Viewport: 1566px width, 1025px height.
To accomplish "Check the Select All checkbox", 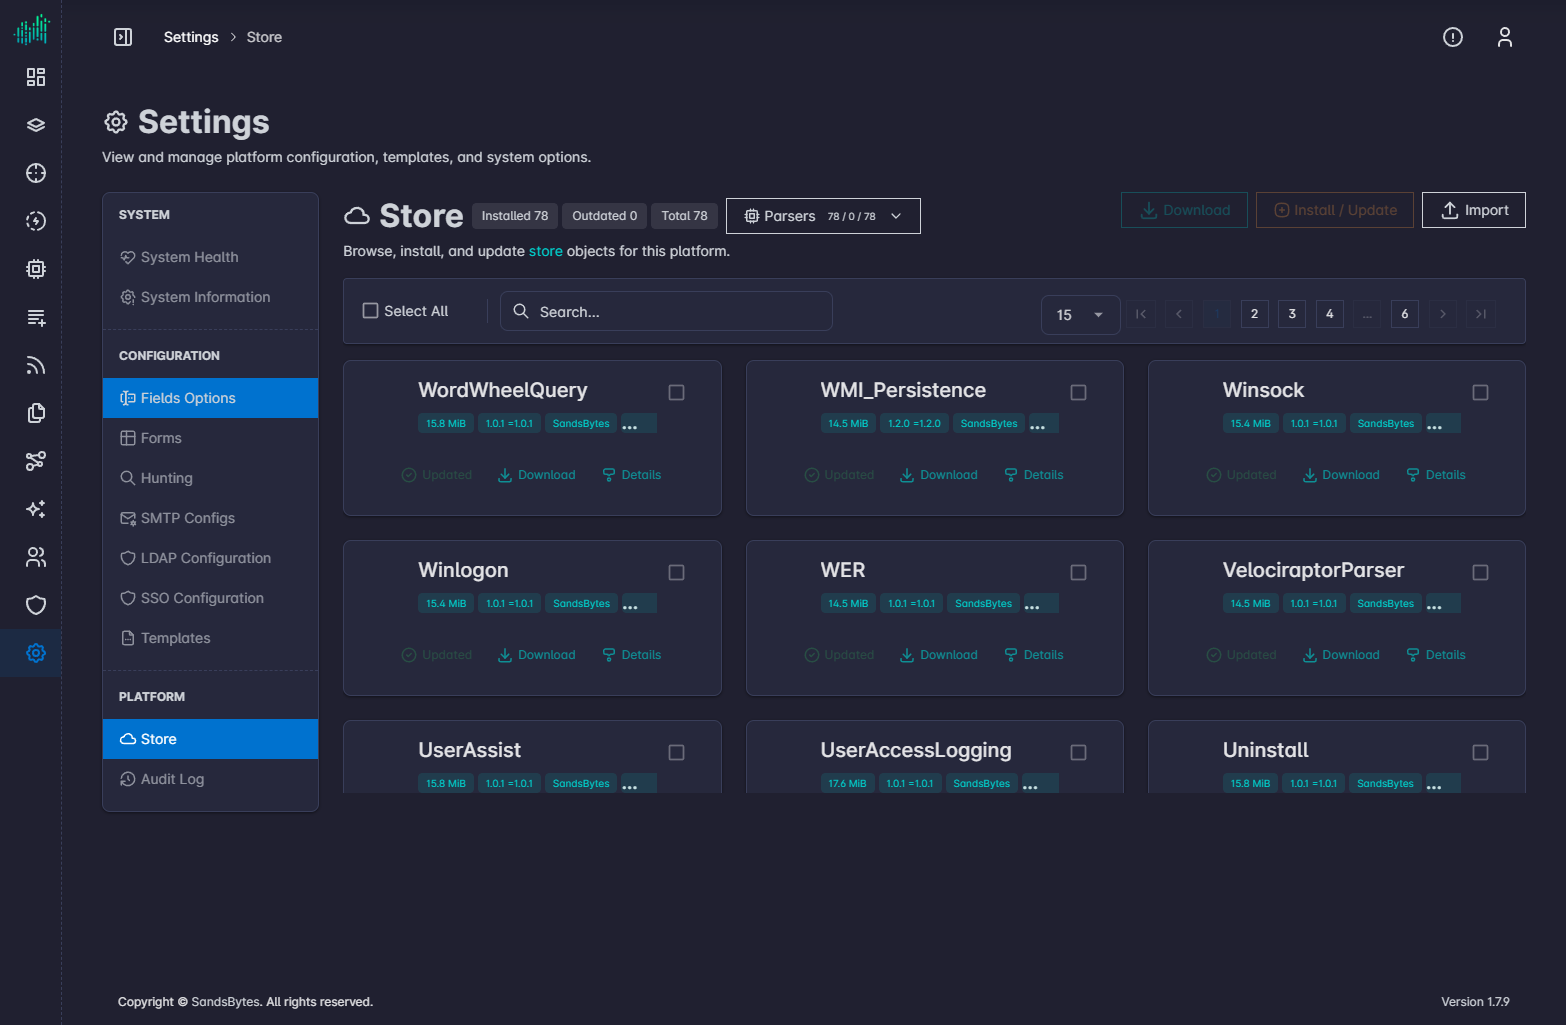I will click(370, 311).
